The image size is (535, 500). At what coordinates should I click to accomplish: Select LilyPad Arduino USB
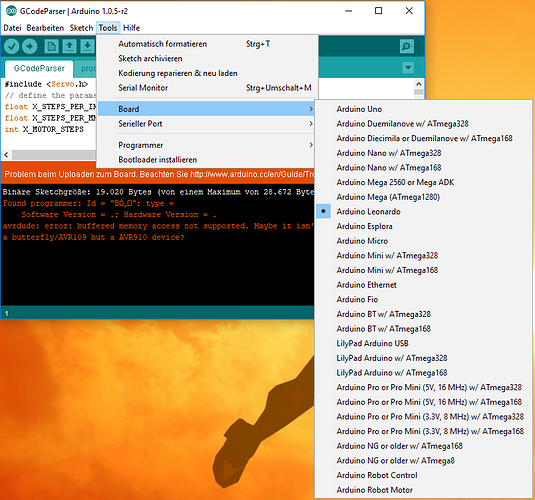pyautogui.click(x=424, y=344)
